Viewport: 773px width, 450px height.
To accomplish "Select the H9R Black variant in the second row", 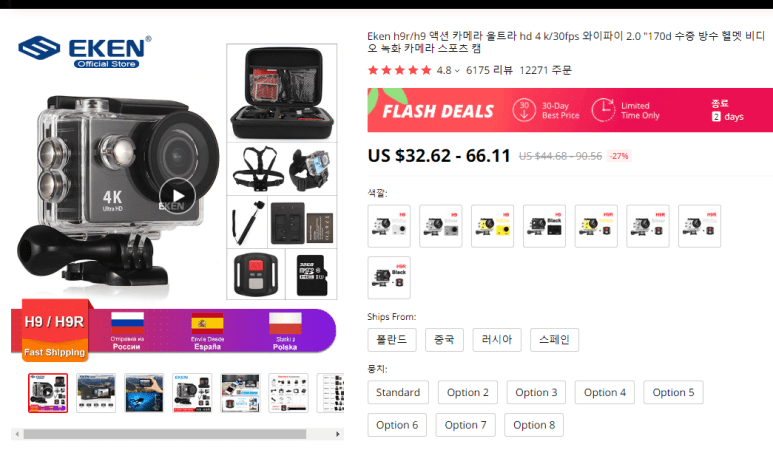I will pos(389,277).
